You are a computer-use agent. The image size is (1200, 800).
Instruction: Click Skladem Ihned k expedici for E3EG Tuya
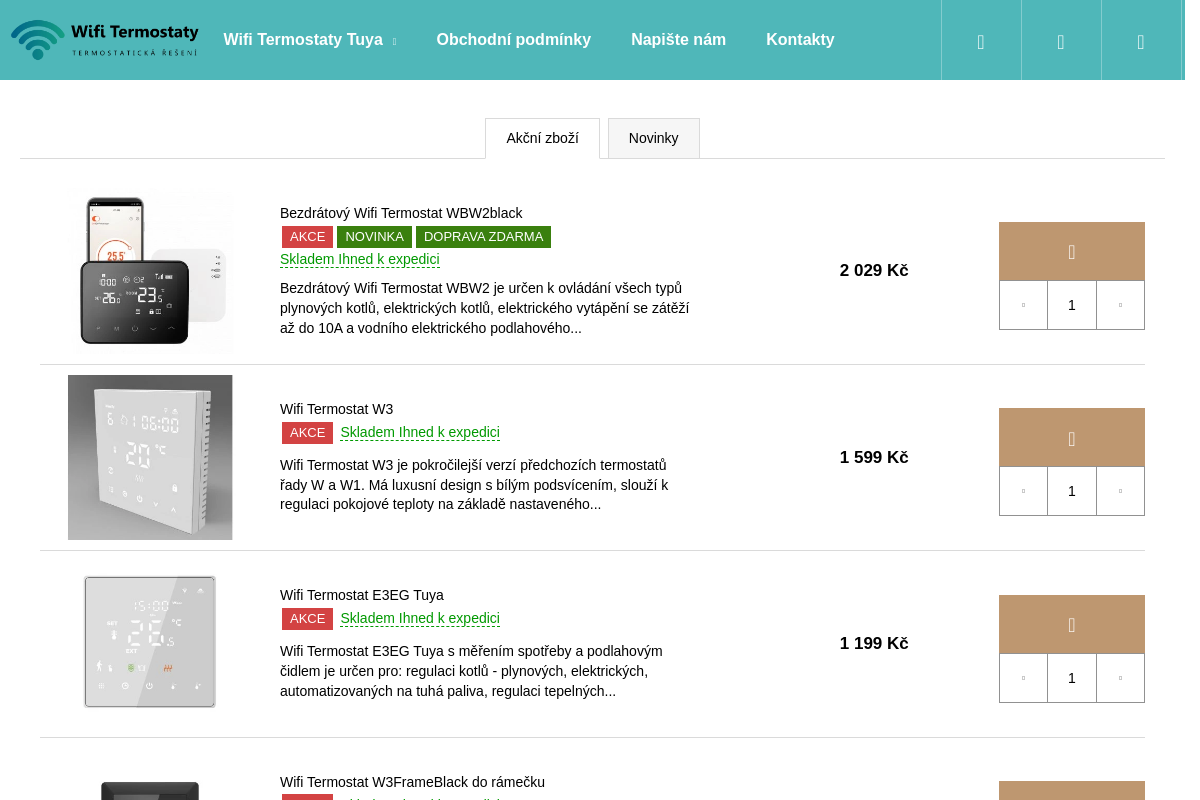(420, 618)
